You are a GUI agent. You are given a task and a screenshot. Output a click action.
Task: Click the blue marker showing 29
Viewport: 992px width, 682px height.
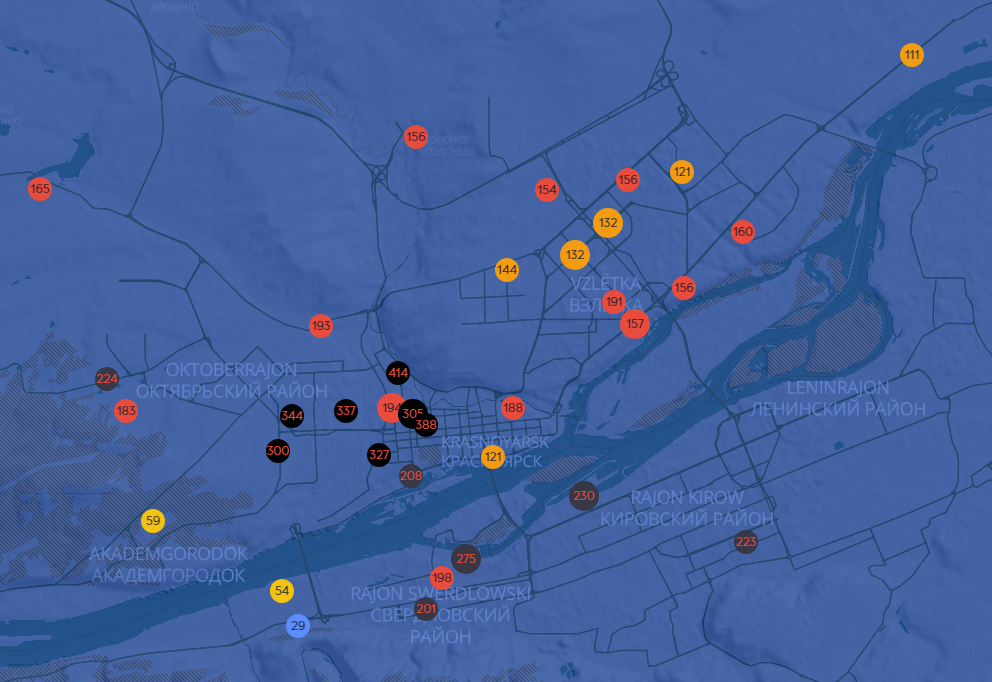click(x=298, y=626)
